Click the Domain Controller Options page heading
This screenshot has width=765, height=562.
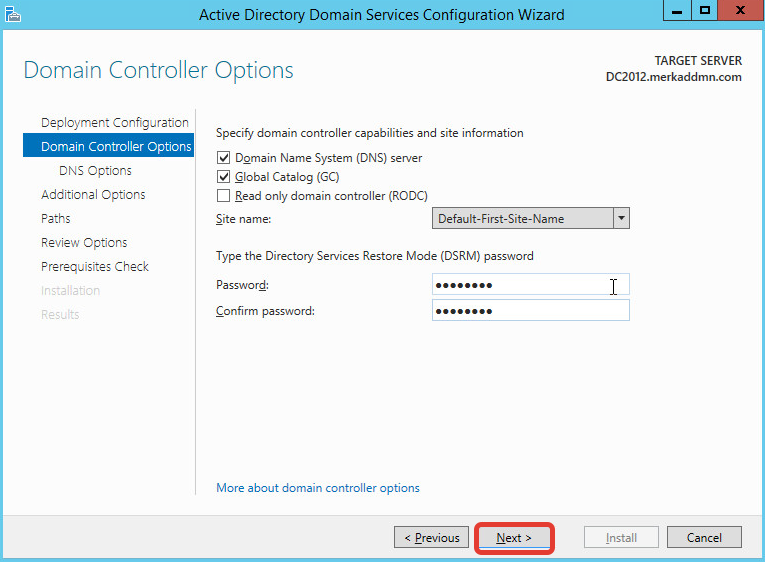click(159, 70)
